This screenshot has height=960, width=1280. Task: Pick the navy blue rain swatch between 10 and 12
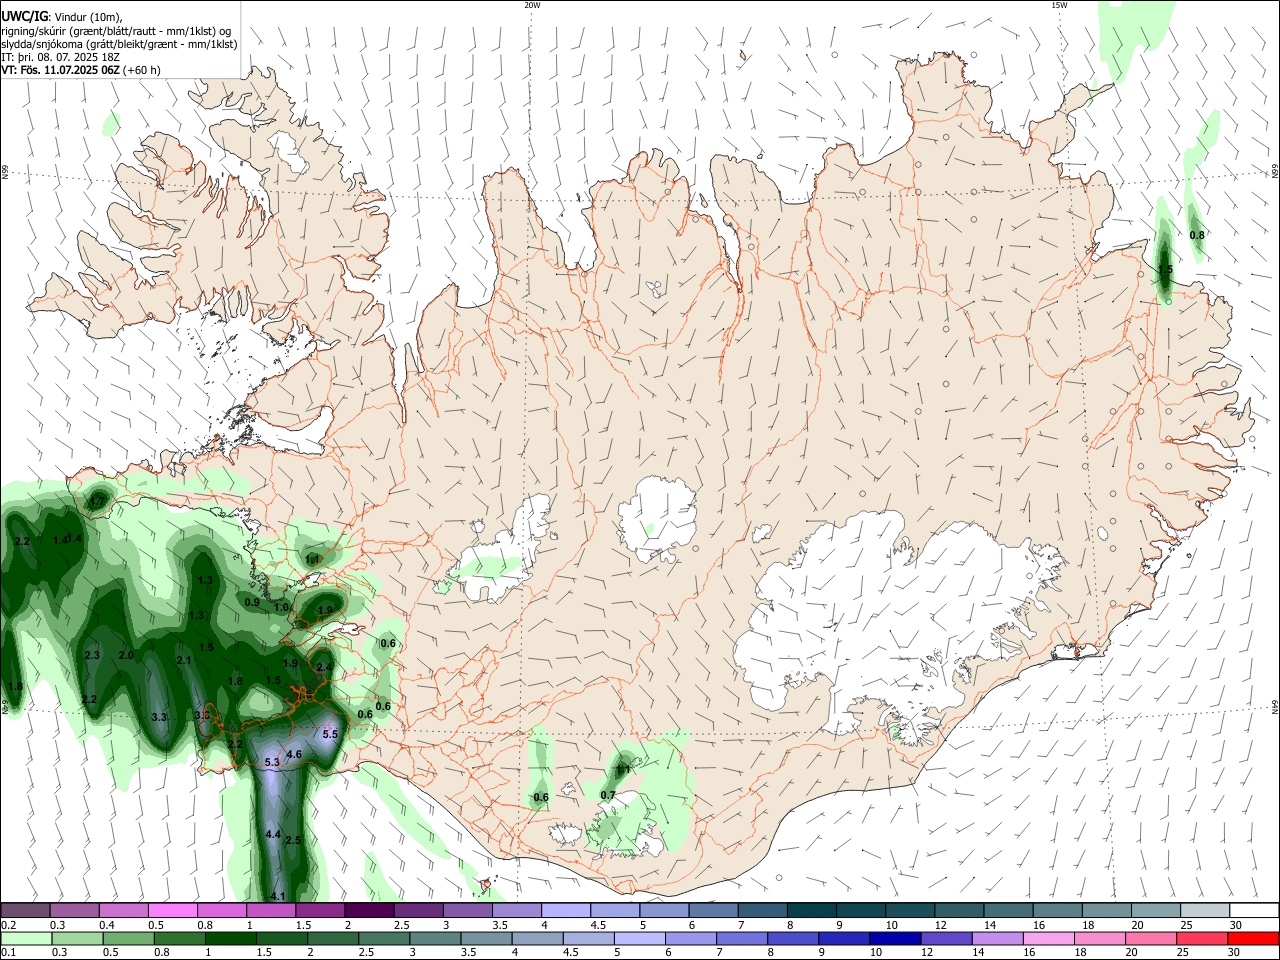tap(894, 938)
